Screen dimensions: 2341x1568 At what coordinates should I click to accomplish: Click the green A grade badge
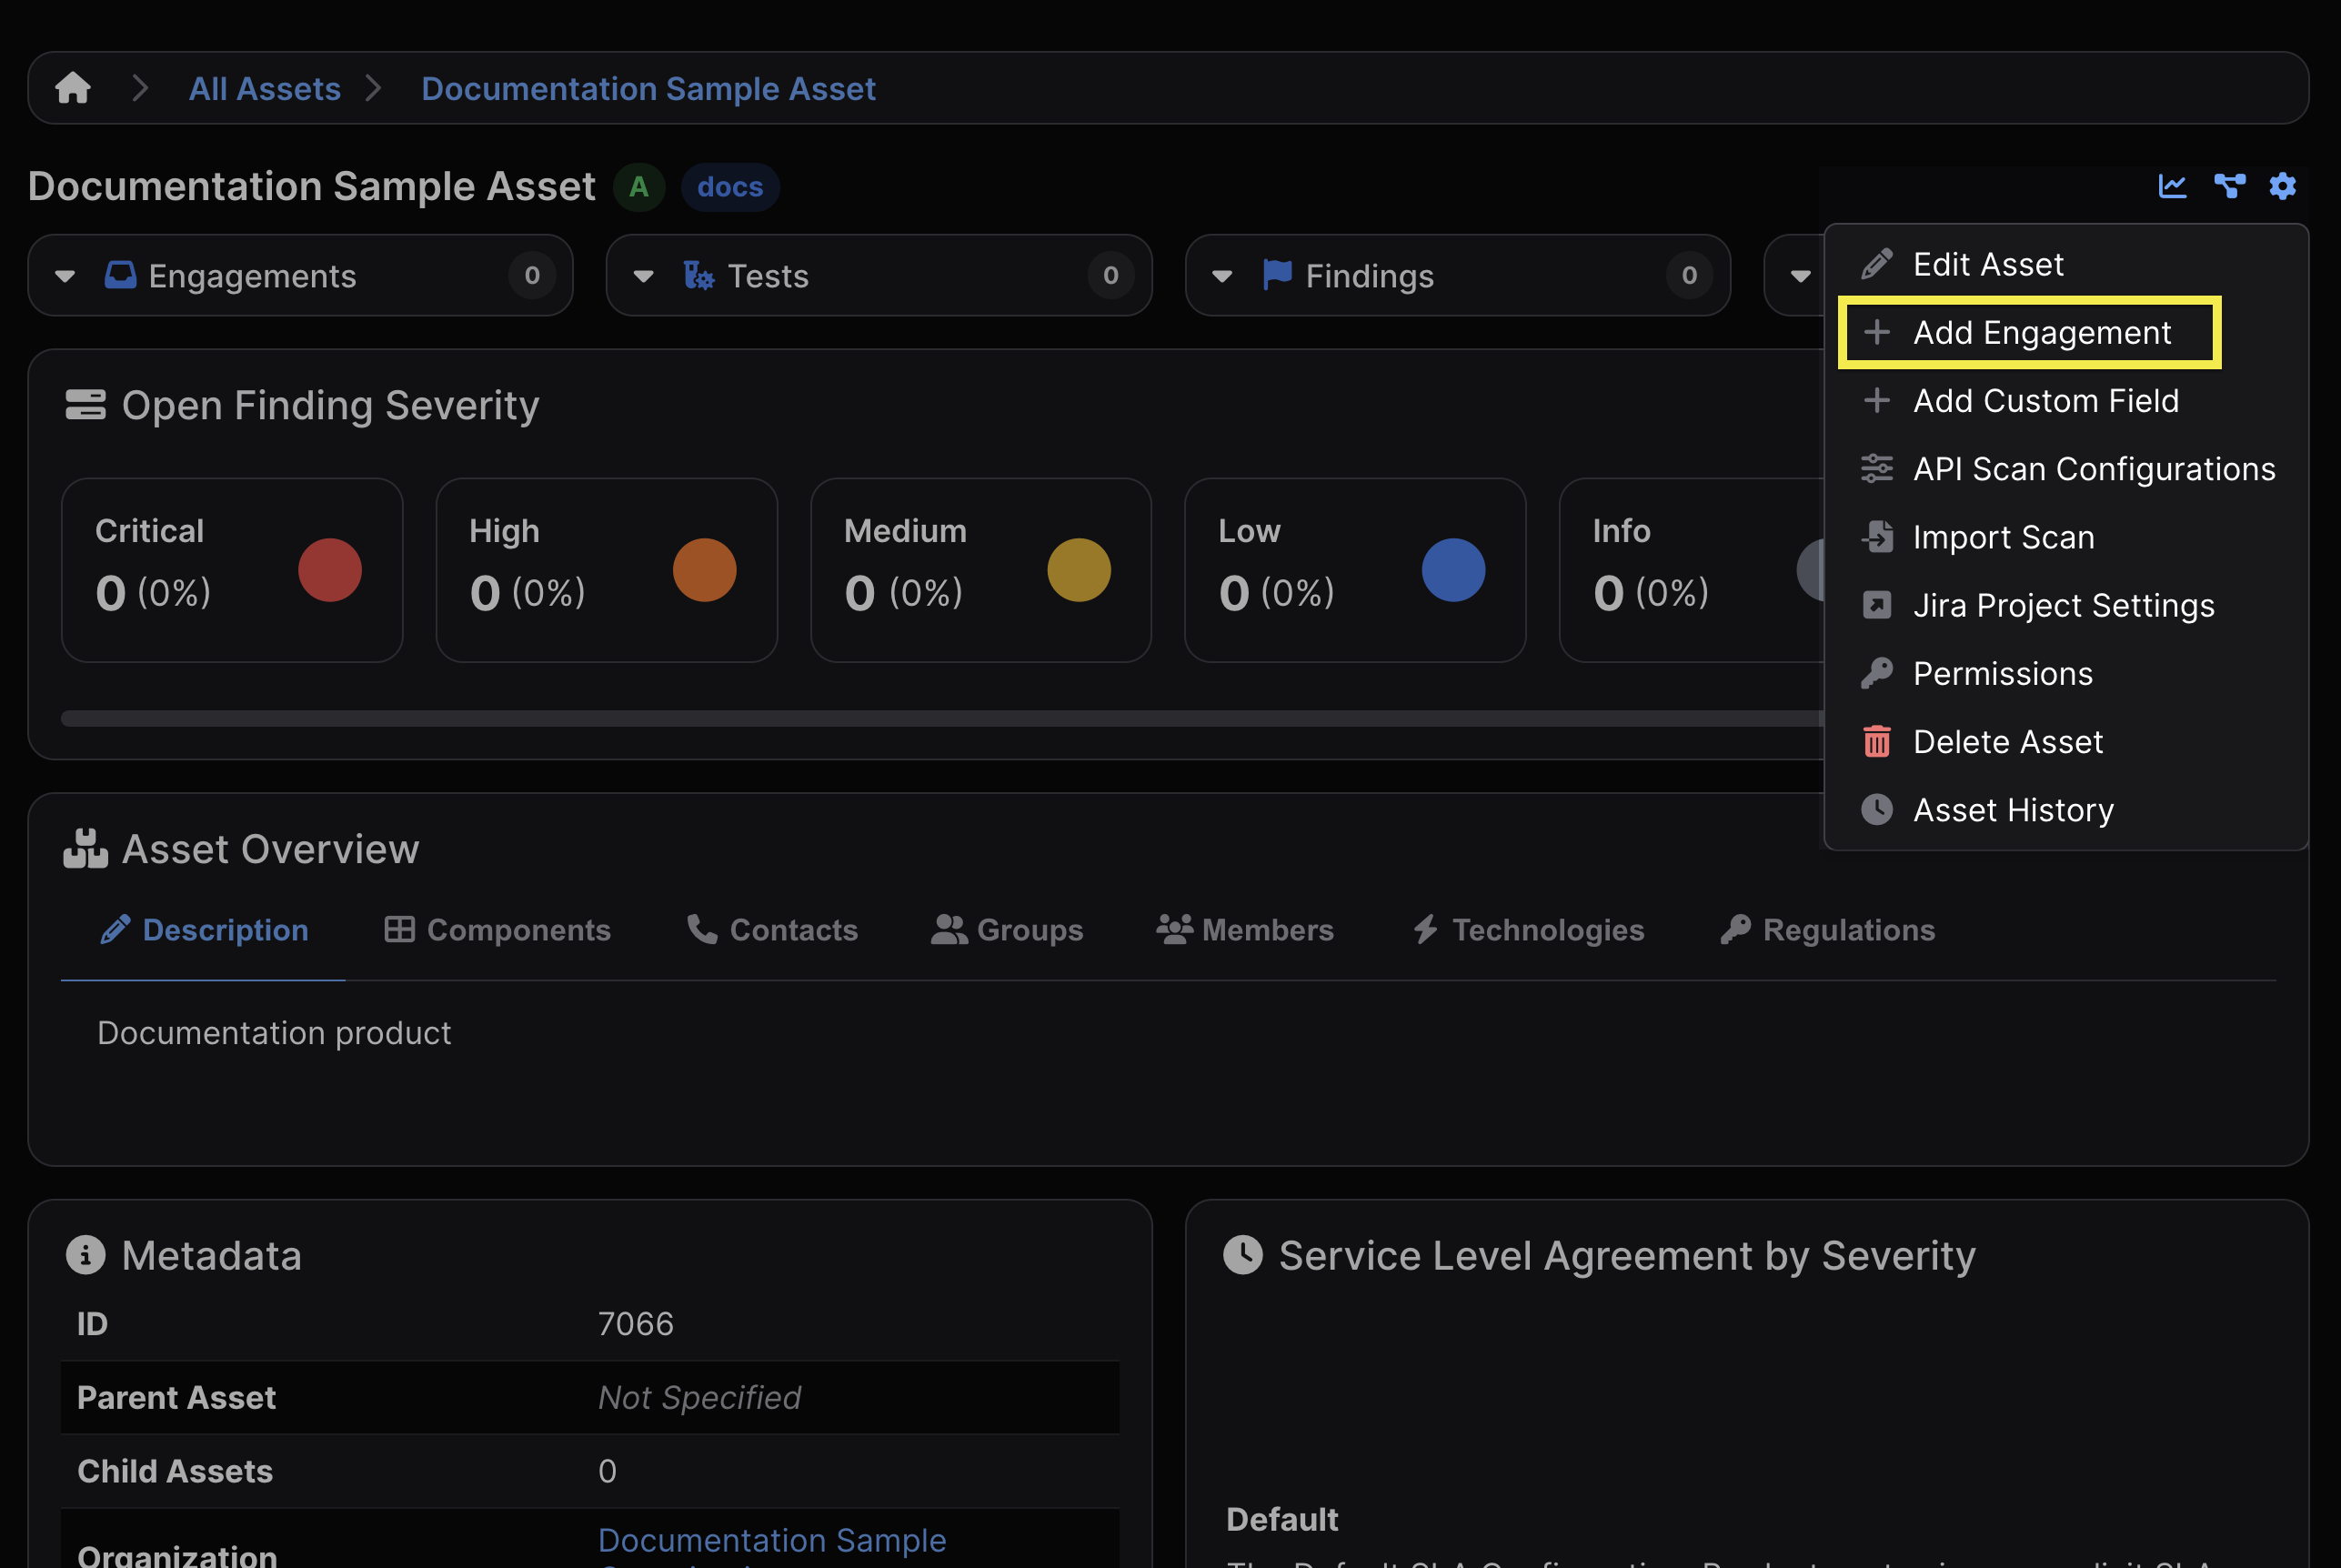coord(639,187)
